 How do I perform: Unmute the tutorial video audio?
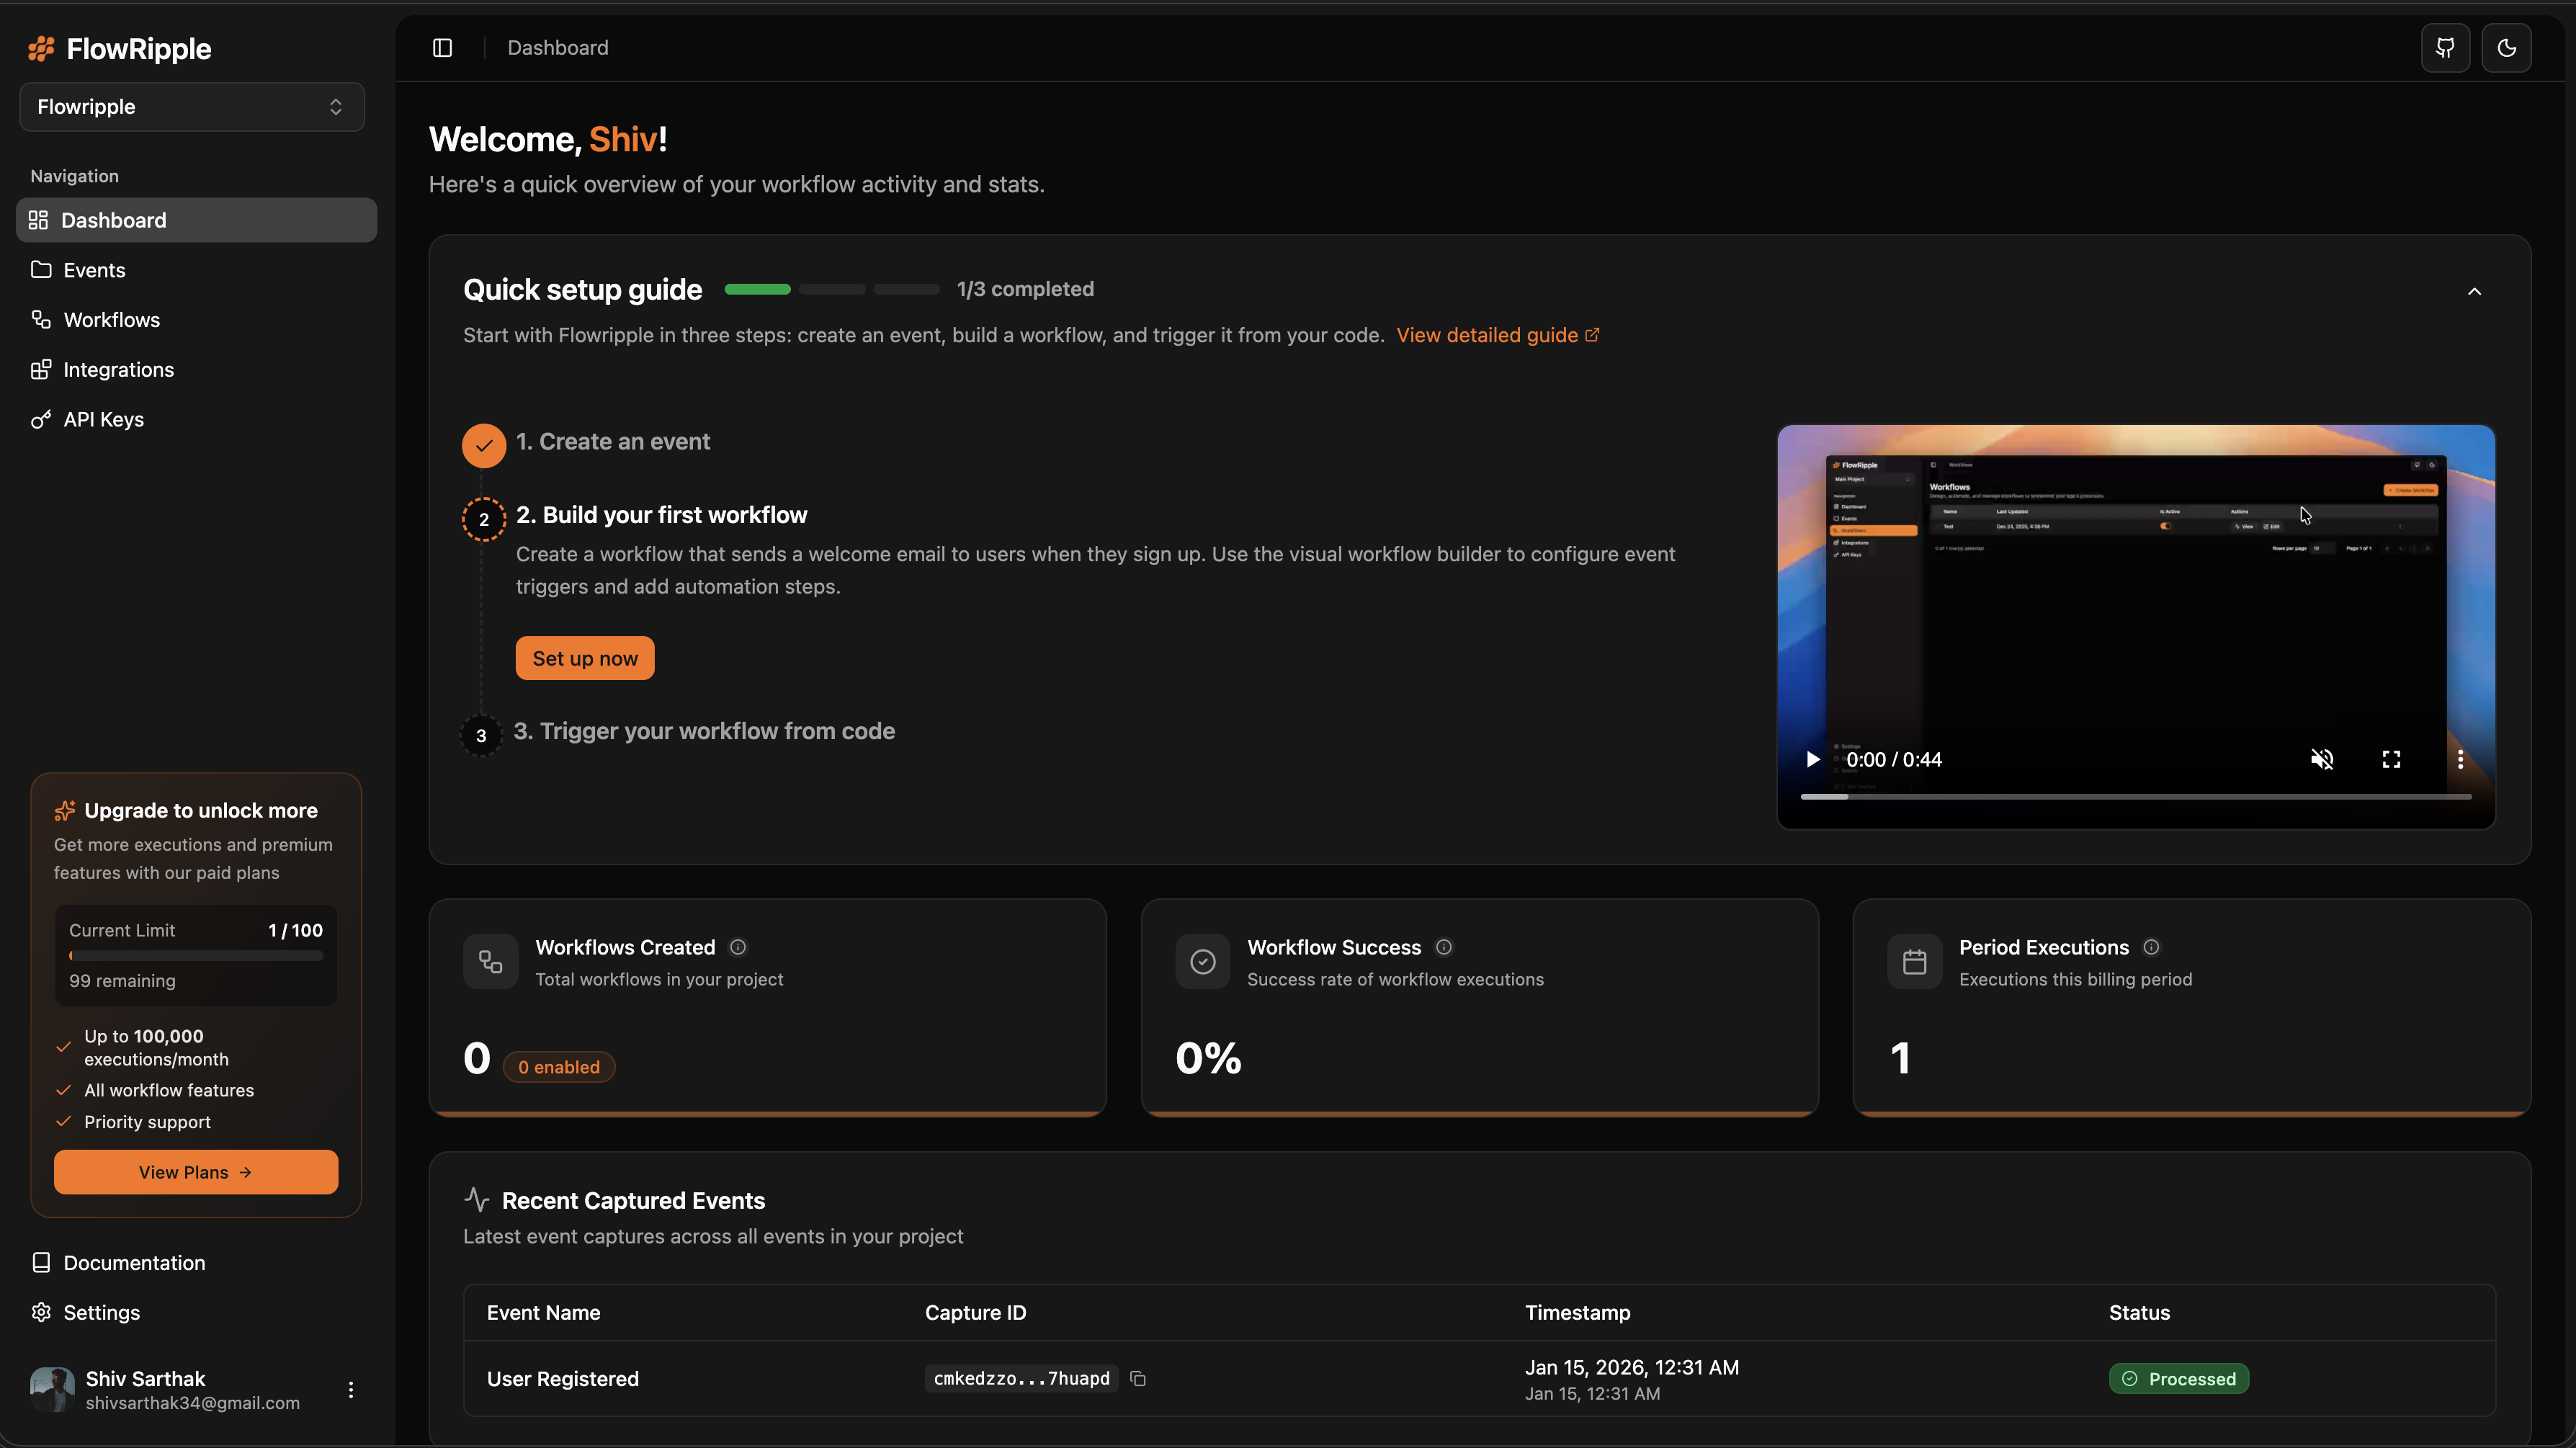pyautogui.click(x=2323, y=759)
